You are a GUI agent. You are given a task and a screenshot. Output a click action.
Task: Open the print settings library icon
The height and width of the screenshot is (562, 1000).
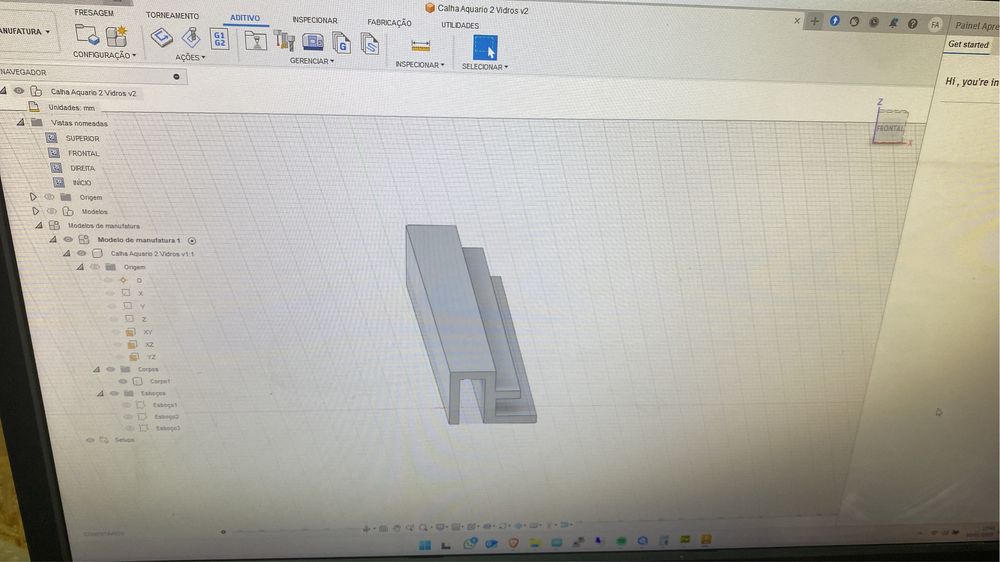[x=256, y=41]
